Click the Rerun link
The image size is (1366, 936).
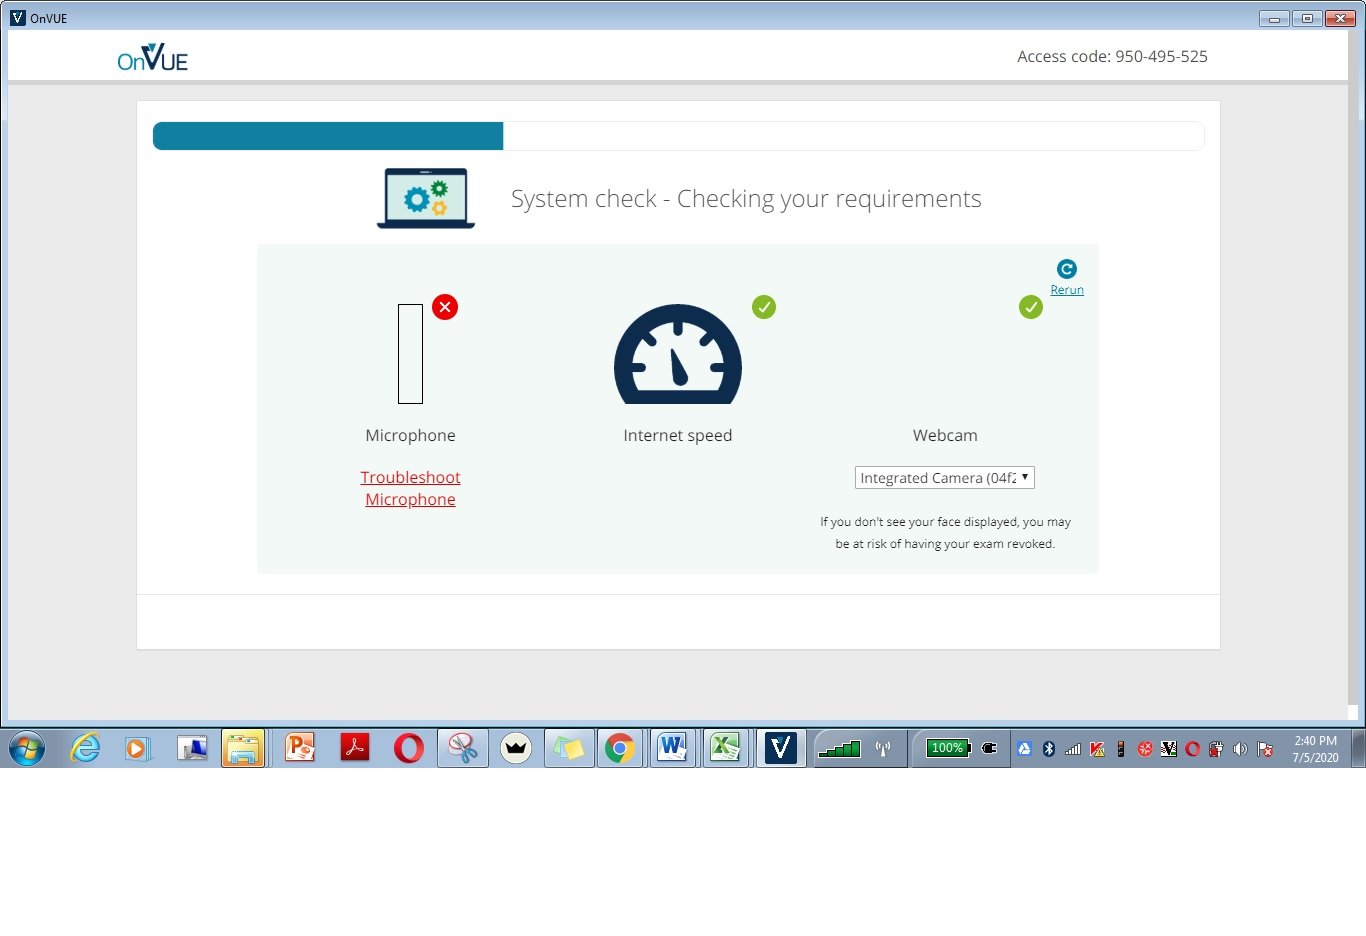pyautogui.click(x=1066, y=290)
